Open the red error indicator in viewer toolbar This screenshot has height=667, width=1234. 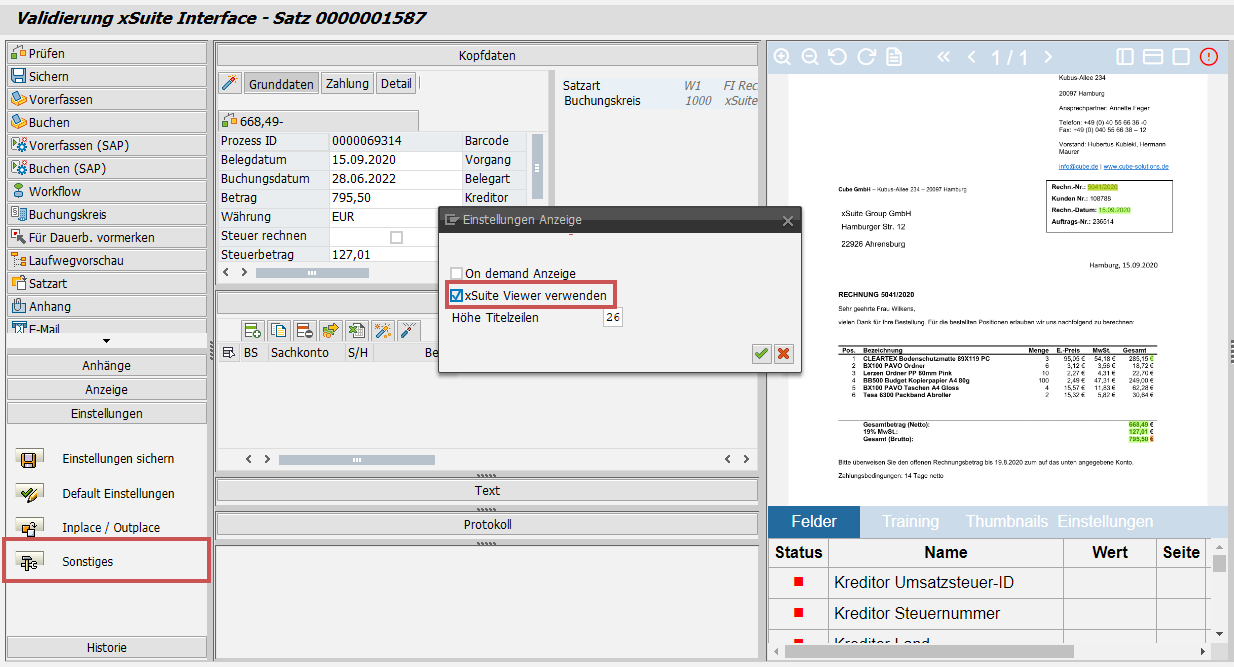pyautogui.click(x=1208, y=57)
